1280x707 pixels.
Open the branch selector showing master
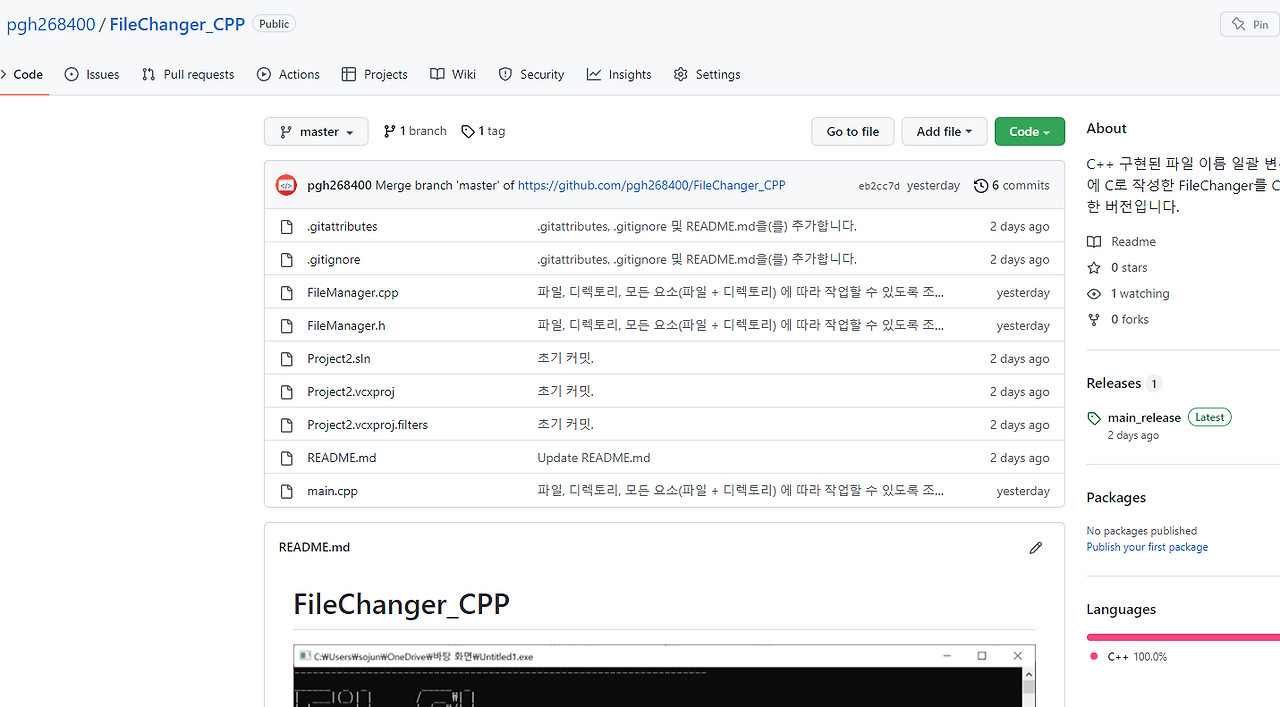click(x=315, y=131)
